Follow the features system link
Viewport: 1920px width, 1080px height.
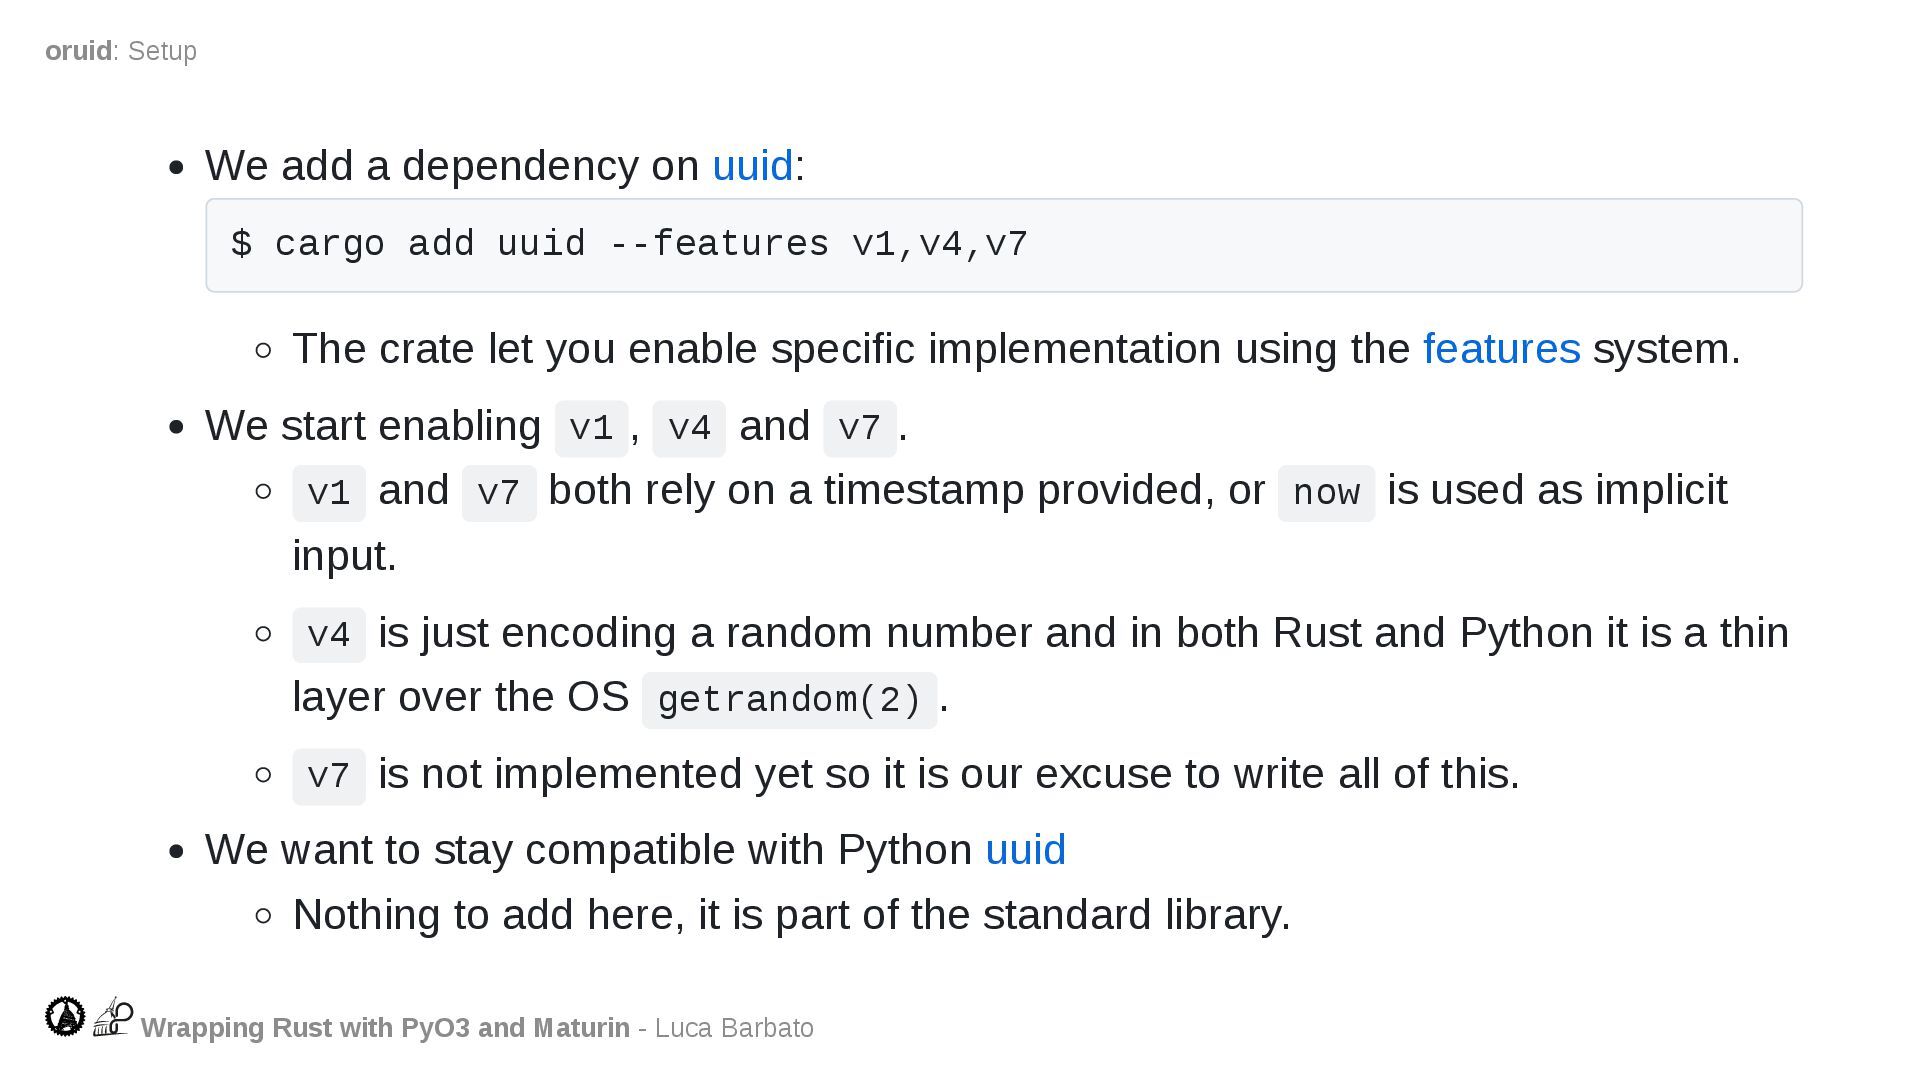point(1501,349)
